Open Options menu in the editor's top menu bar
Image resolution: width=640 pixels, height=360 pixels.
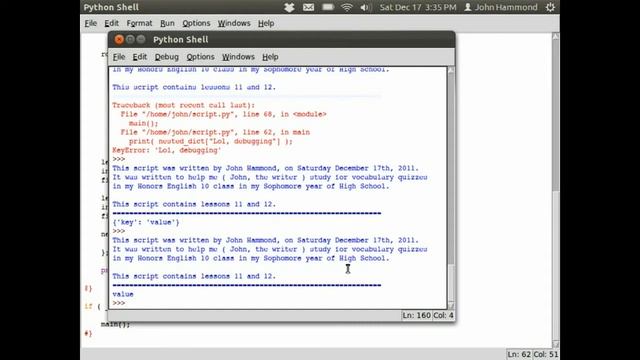coord(196,23)
